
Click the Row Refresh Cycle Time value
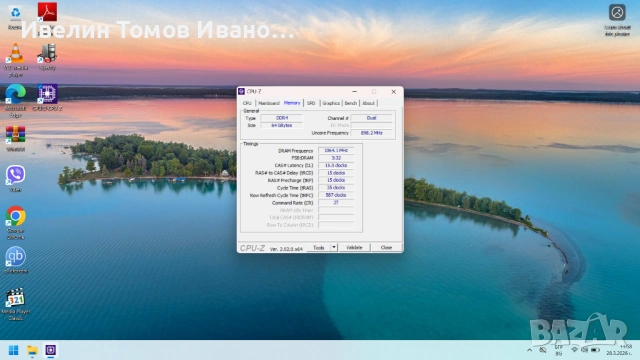[x=336, y=195]
